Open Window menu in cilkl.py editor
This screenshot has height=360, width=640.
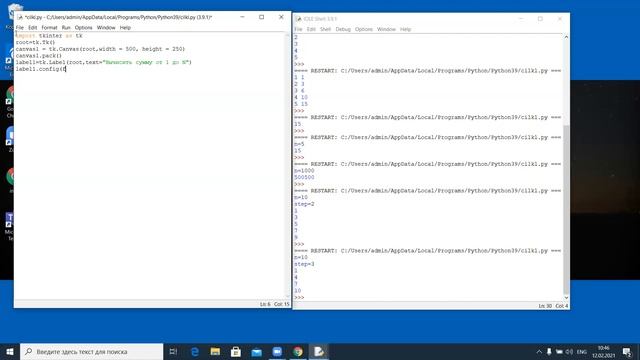[x=106, y=27]
